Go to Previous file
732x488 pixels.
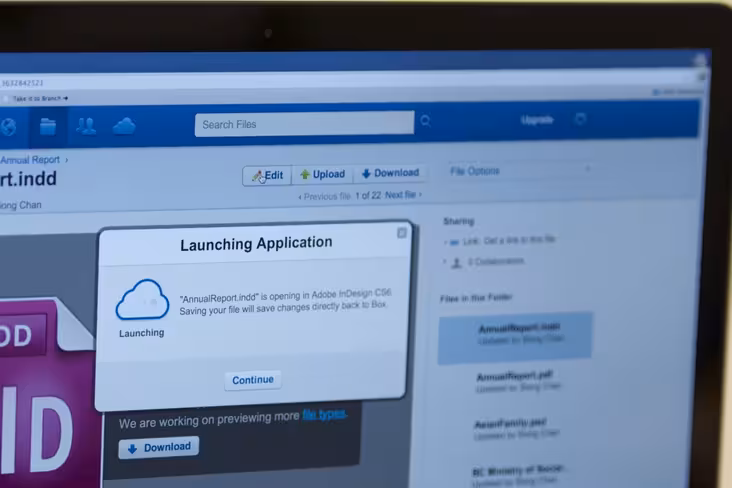324,197
